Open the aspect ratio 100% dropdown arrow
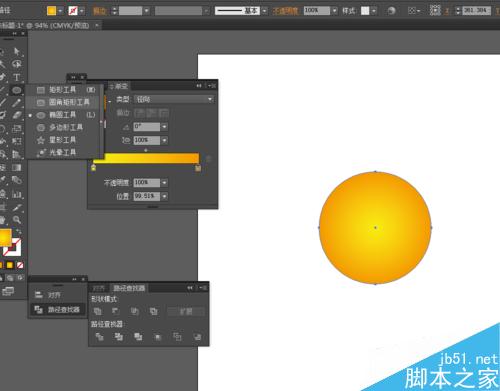This screenshot has width=500, height=391. point(164,140)
